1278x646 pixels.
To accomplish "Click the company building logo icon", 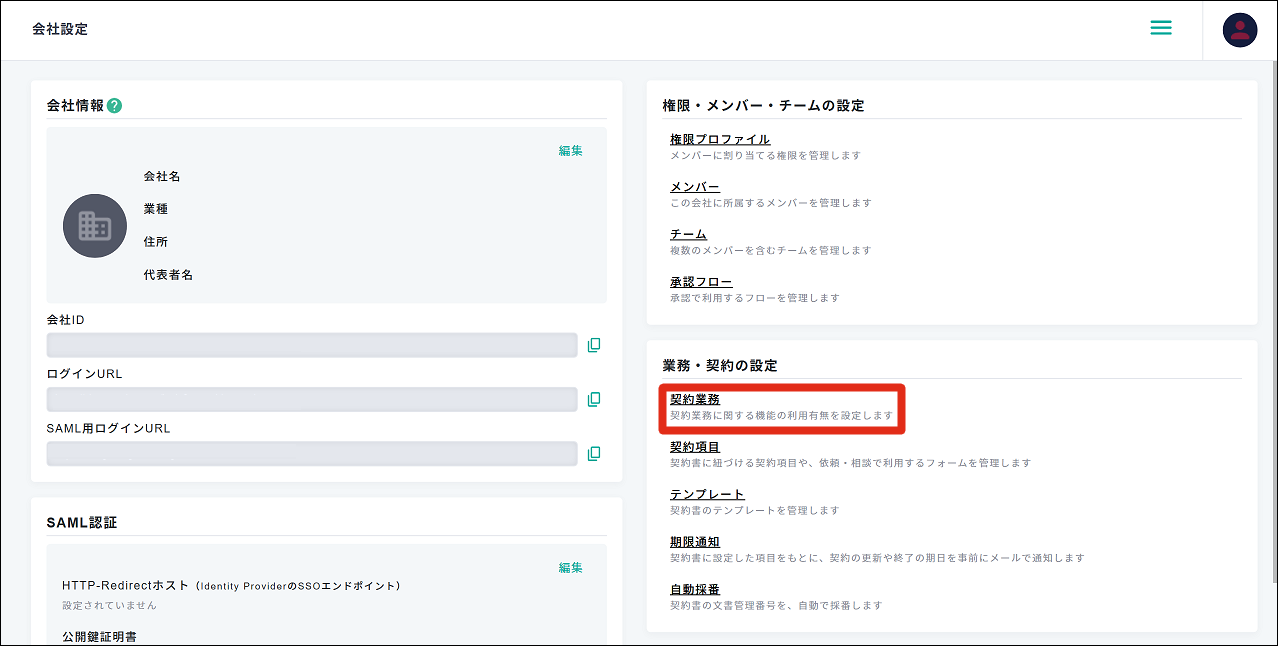I will (95, 226).
